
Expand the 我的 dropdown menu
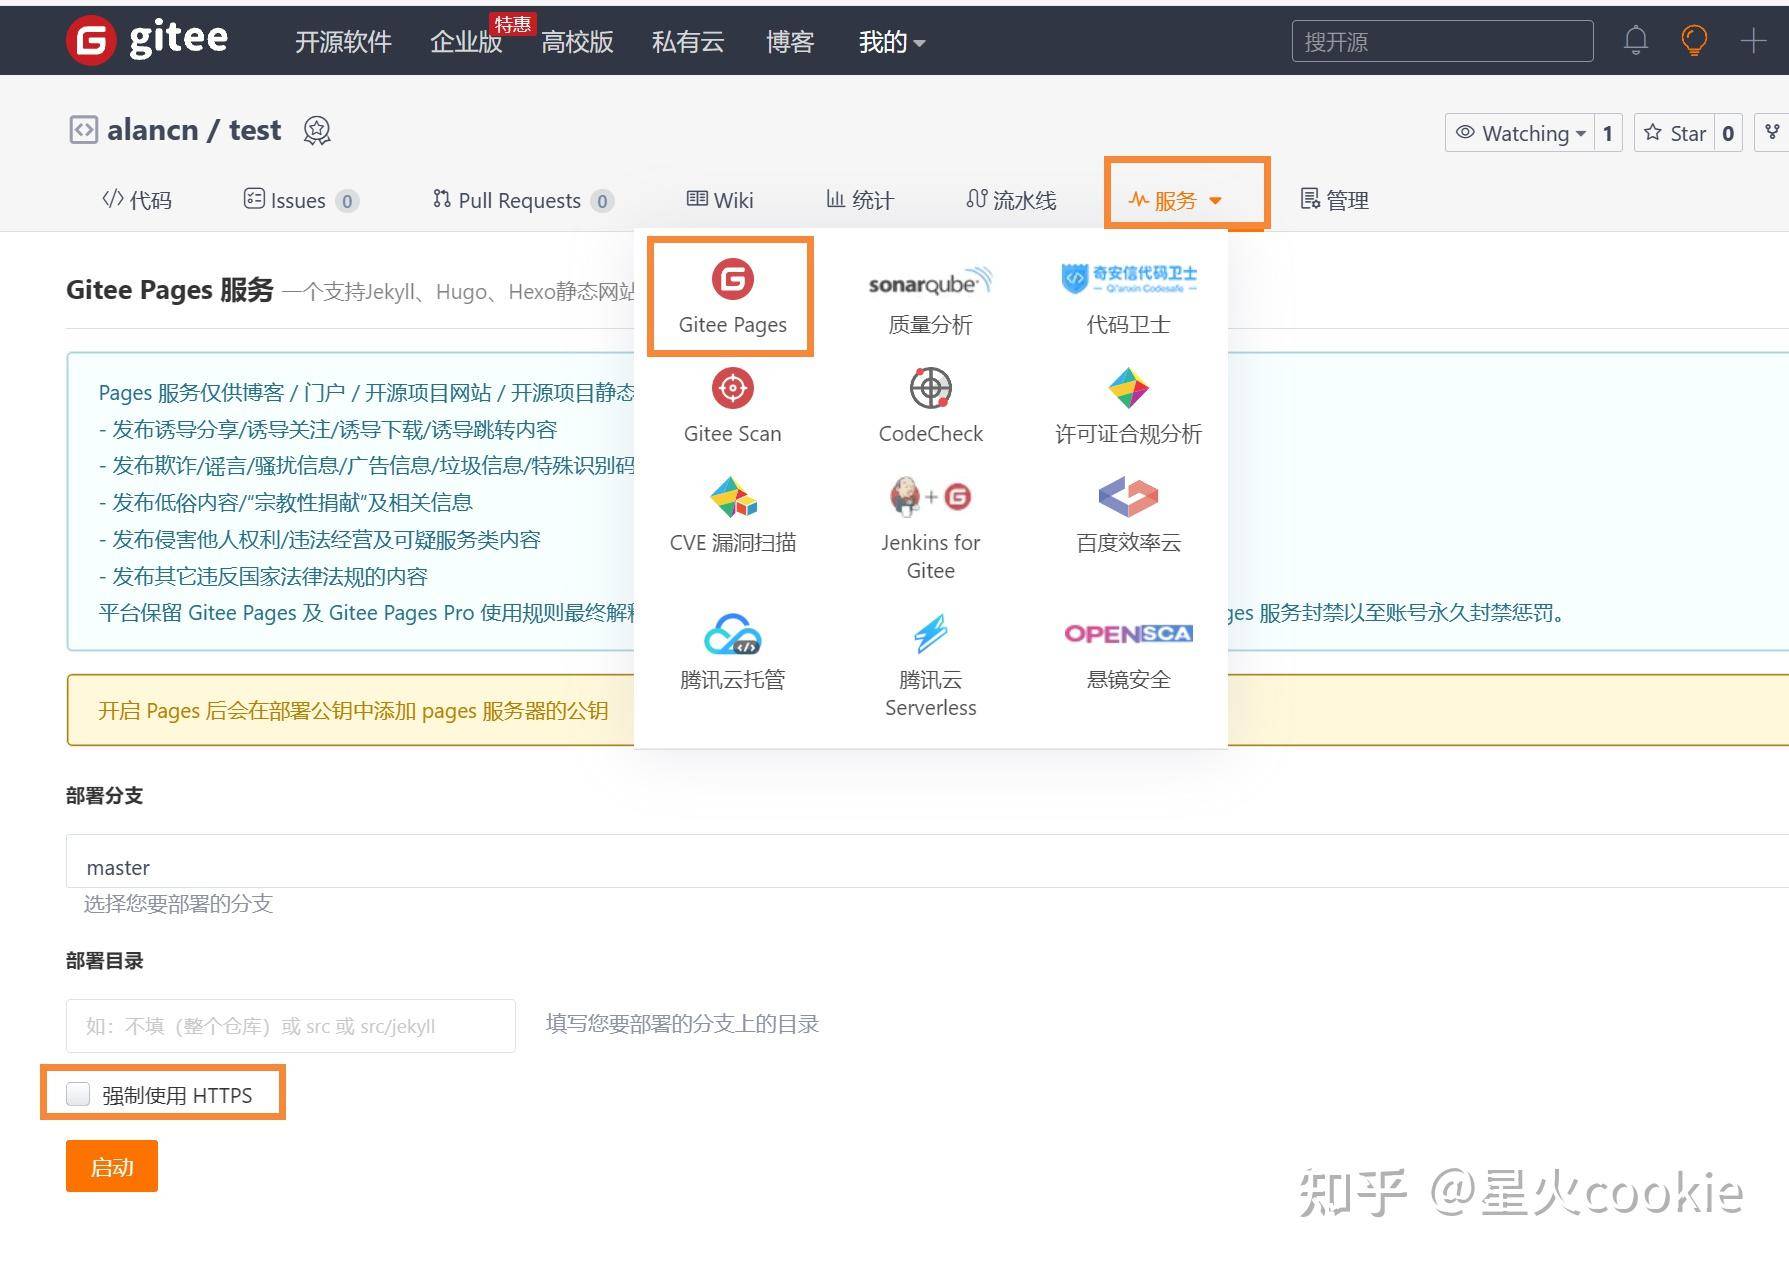click(891, 42)
